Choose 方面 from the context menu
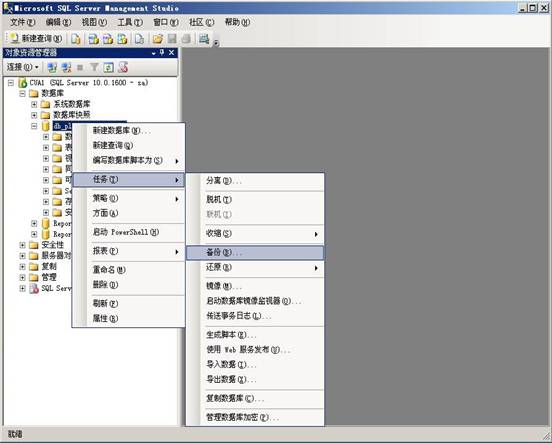This screenshot has width=552, height=443. [128, 213]
